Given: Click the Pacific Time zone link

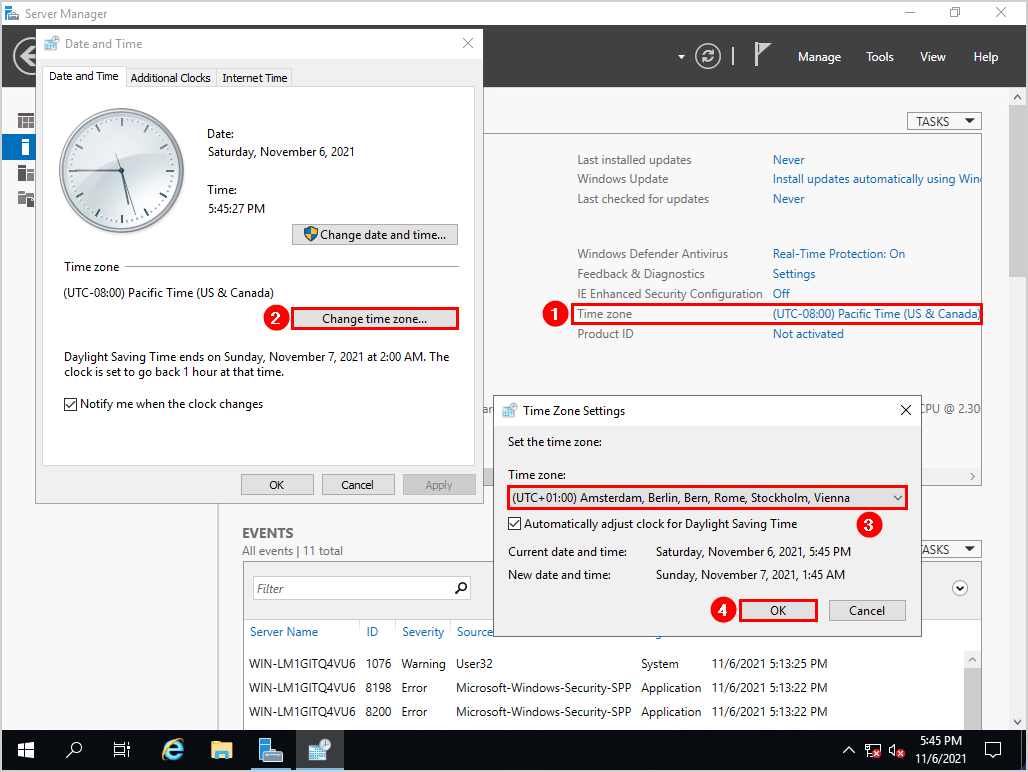Looking at the screenshot, I should click(876, 314).
